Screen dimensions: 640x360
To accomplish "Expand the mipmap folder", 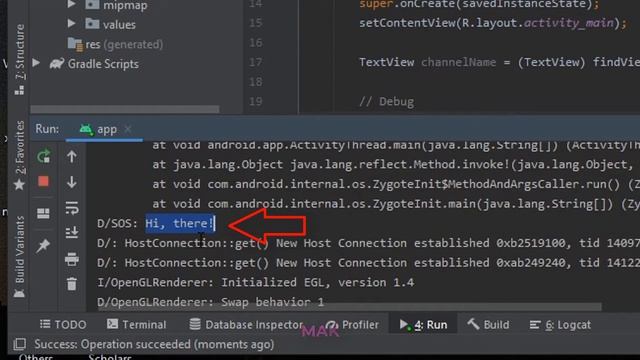I will coord(71,4).
